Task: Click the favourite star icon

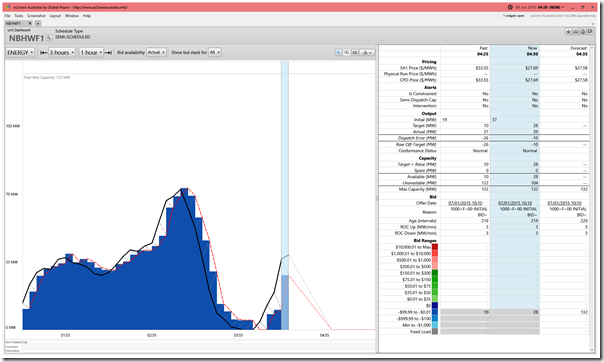Action: pos(568,32)
